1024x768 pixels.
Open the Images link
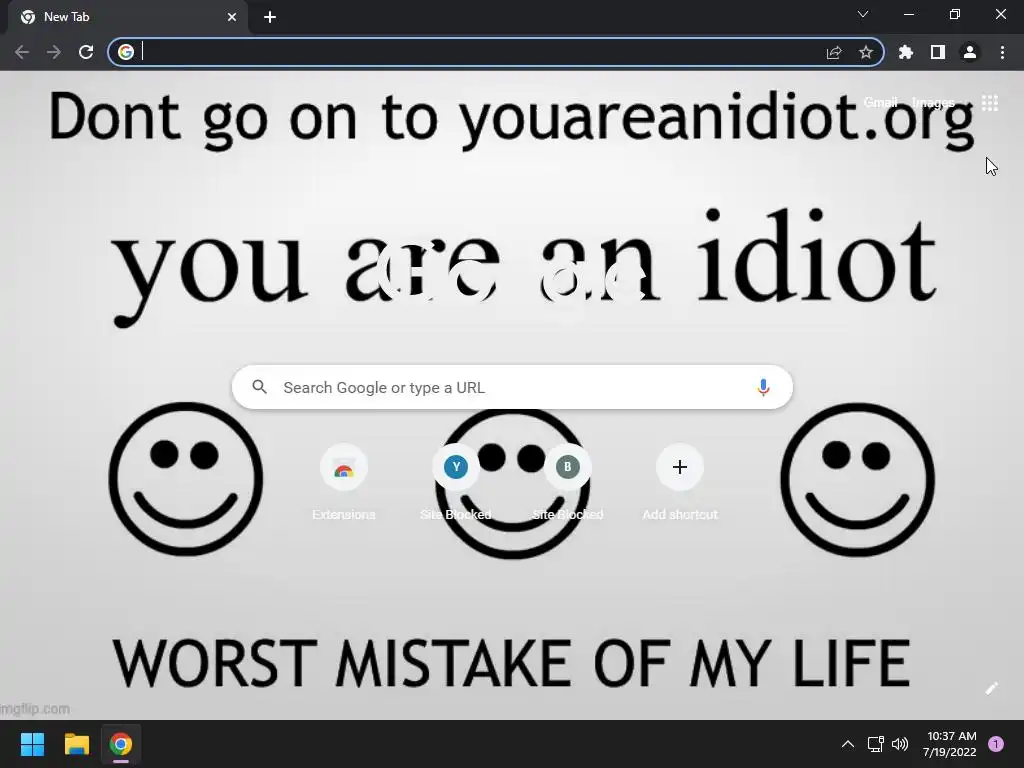[x=933, y=103]
